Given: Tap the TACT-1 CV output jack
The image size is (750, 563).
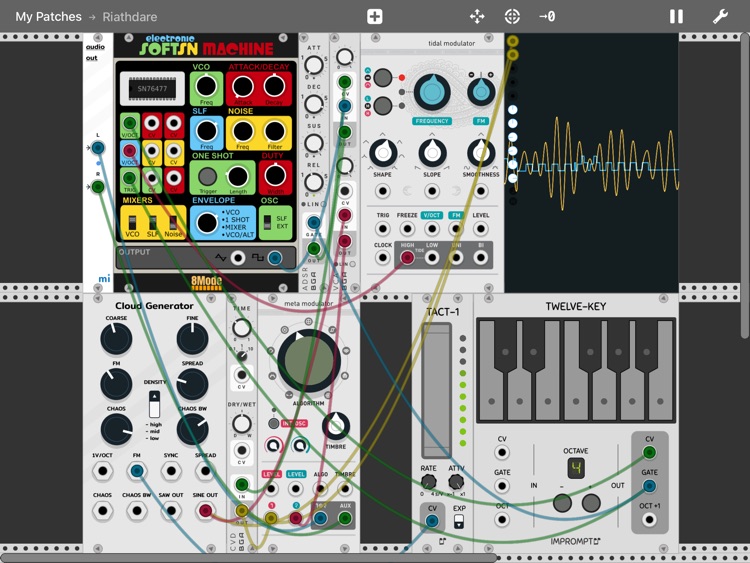Looking at the screenshot, I should 432,521.
